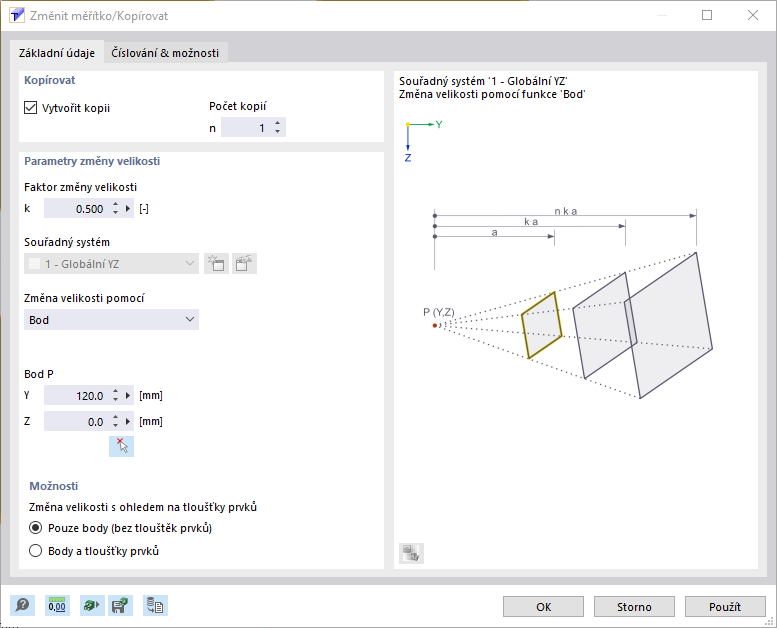777x628 pixels.
Task: Increase the number of copies n
Action: tap(278, 123)
